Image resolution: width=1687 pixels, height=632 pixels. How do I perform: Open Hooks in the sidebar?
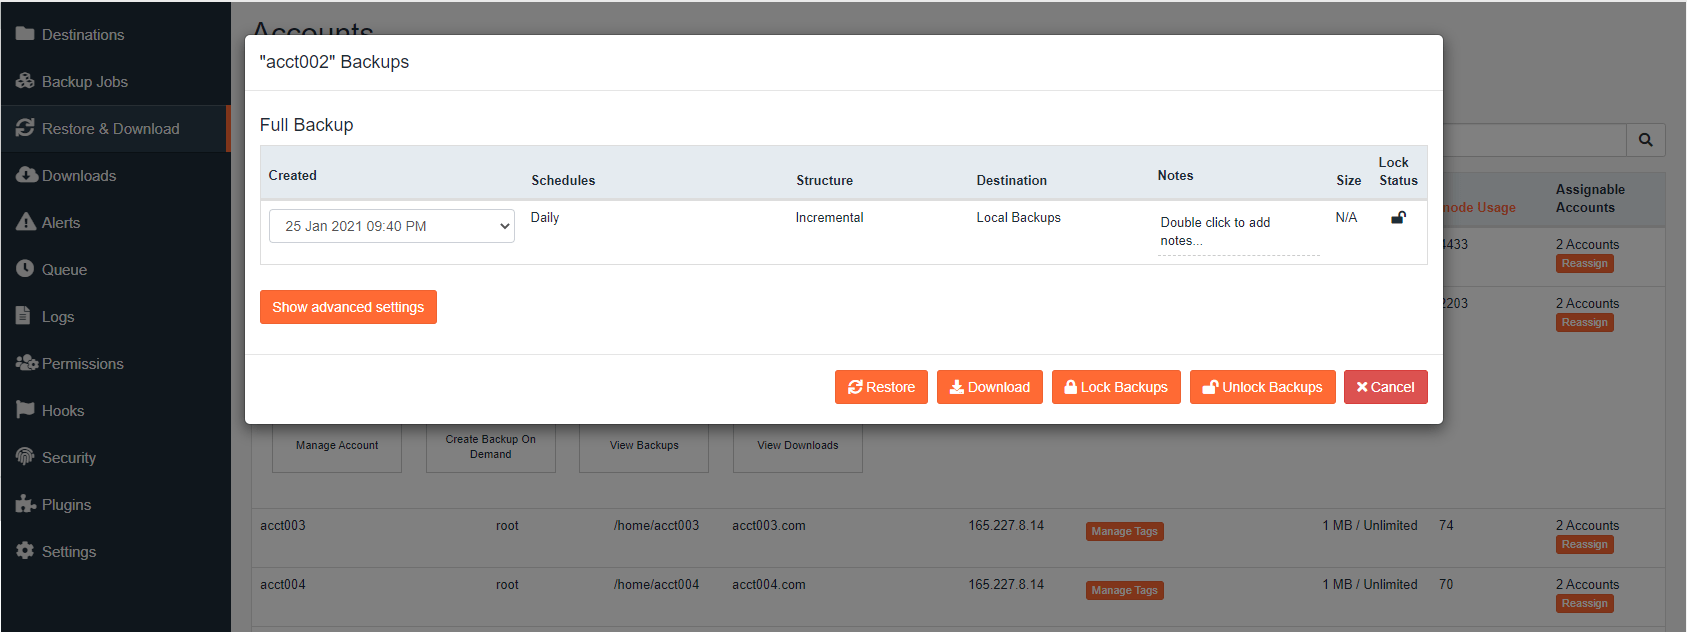pos(115,410)
